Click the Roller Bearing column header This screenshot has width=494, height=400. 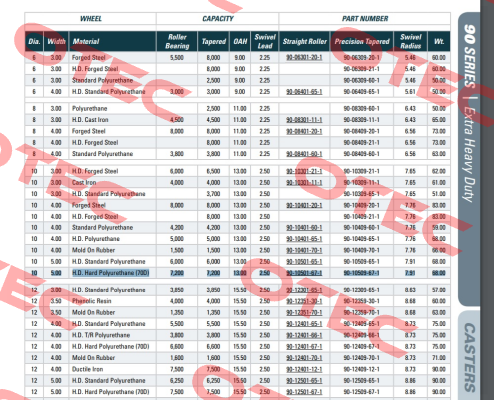(177, 42)
